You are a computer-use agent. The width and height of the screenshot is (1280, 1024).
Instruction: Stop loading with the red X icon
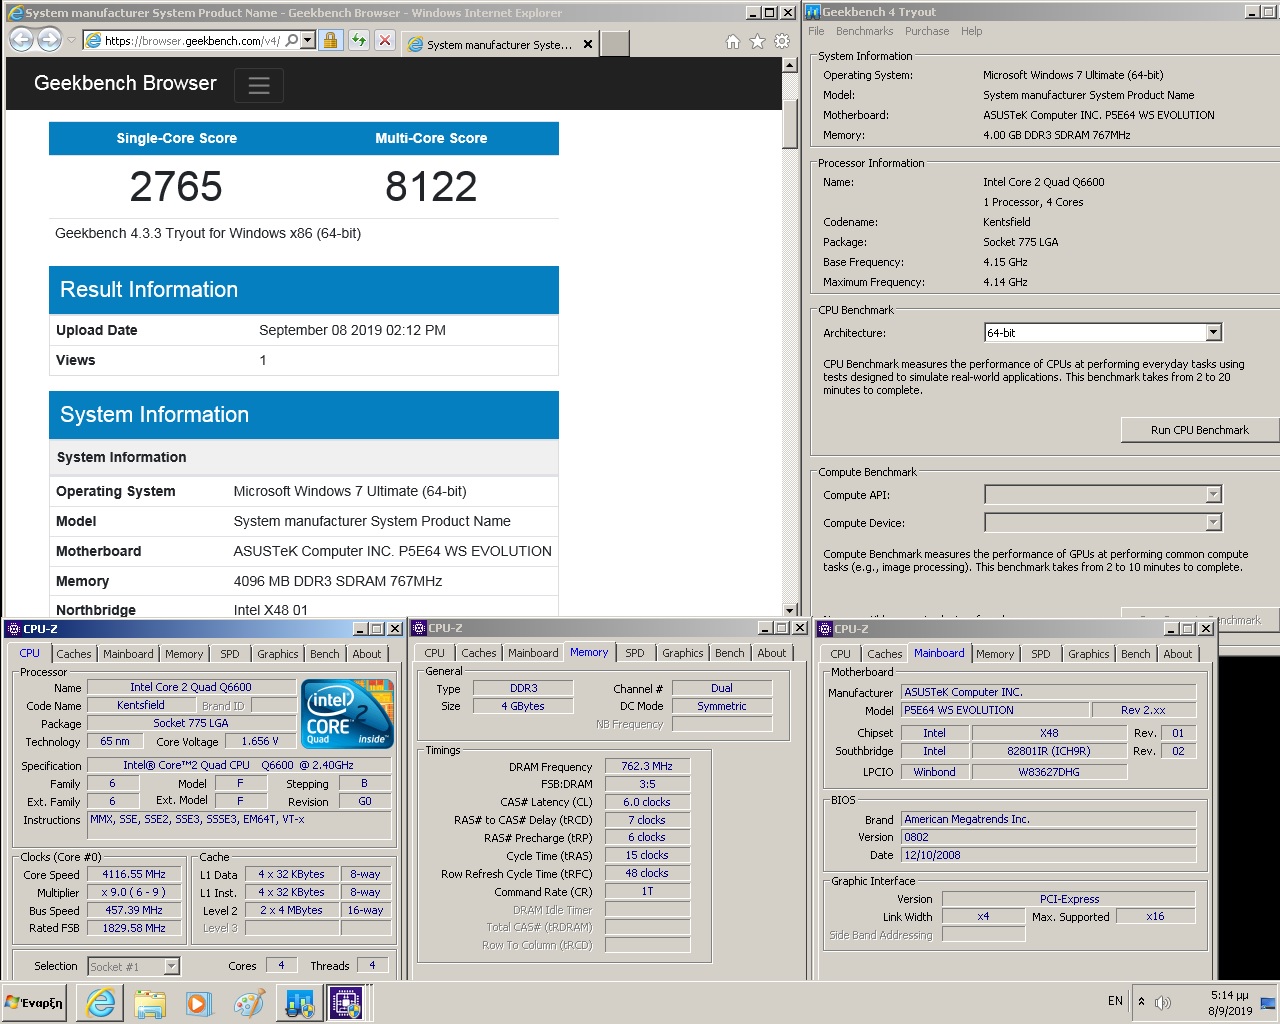[x=384, y=41]
